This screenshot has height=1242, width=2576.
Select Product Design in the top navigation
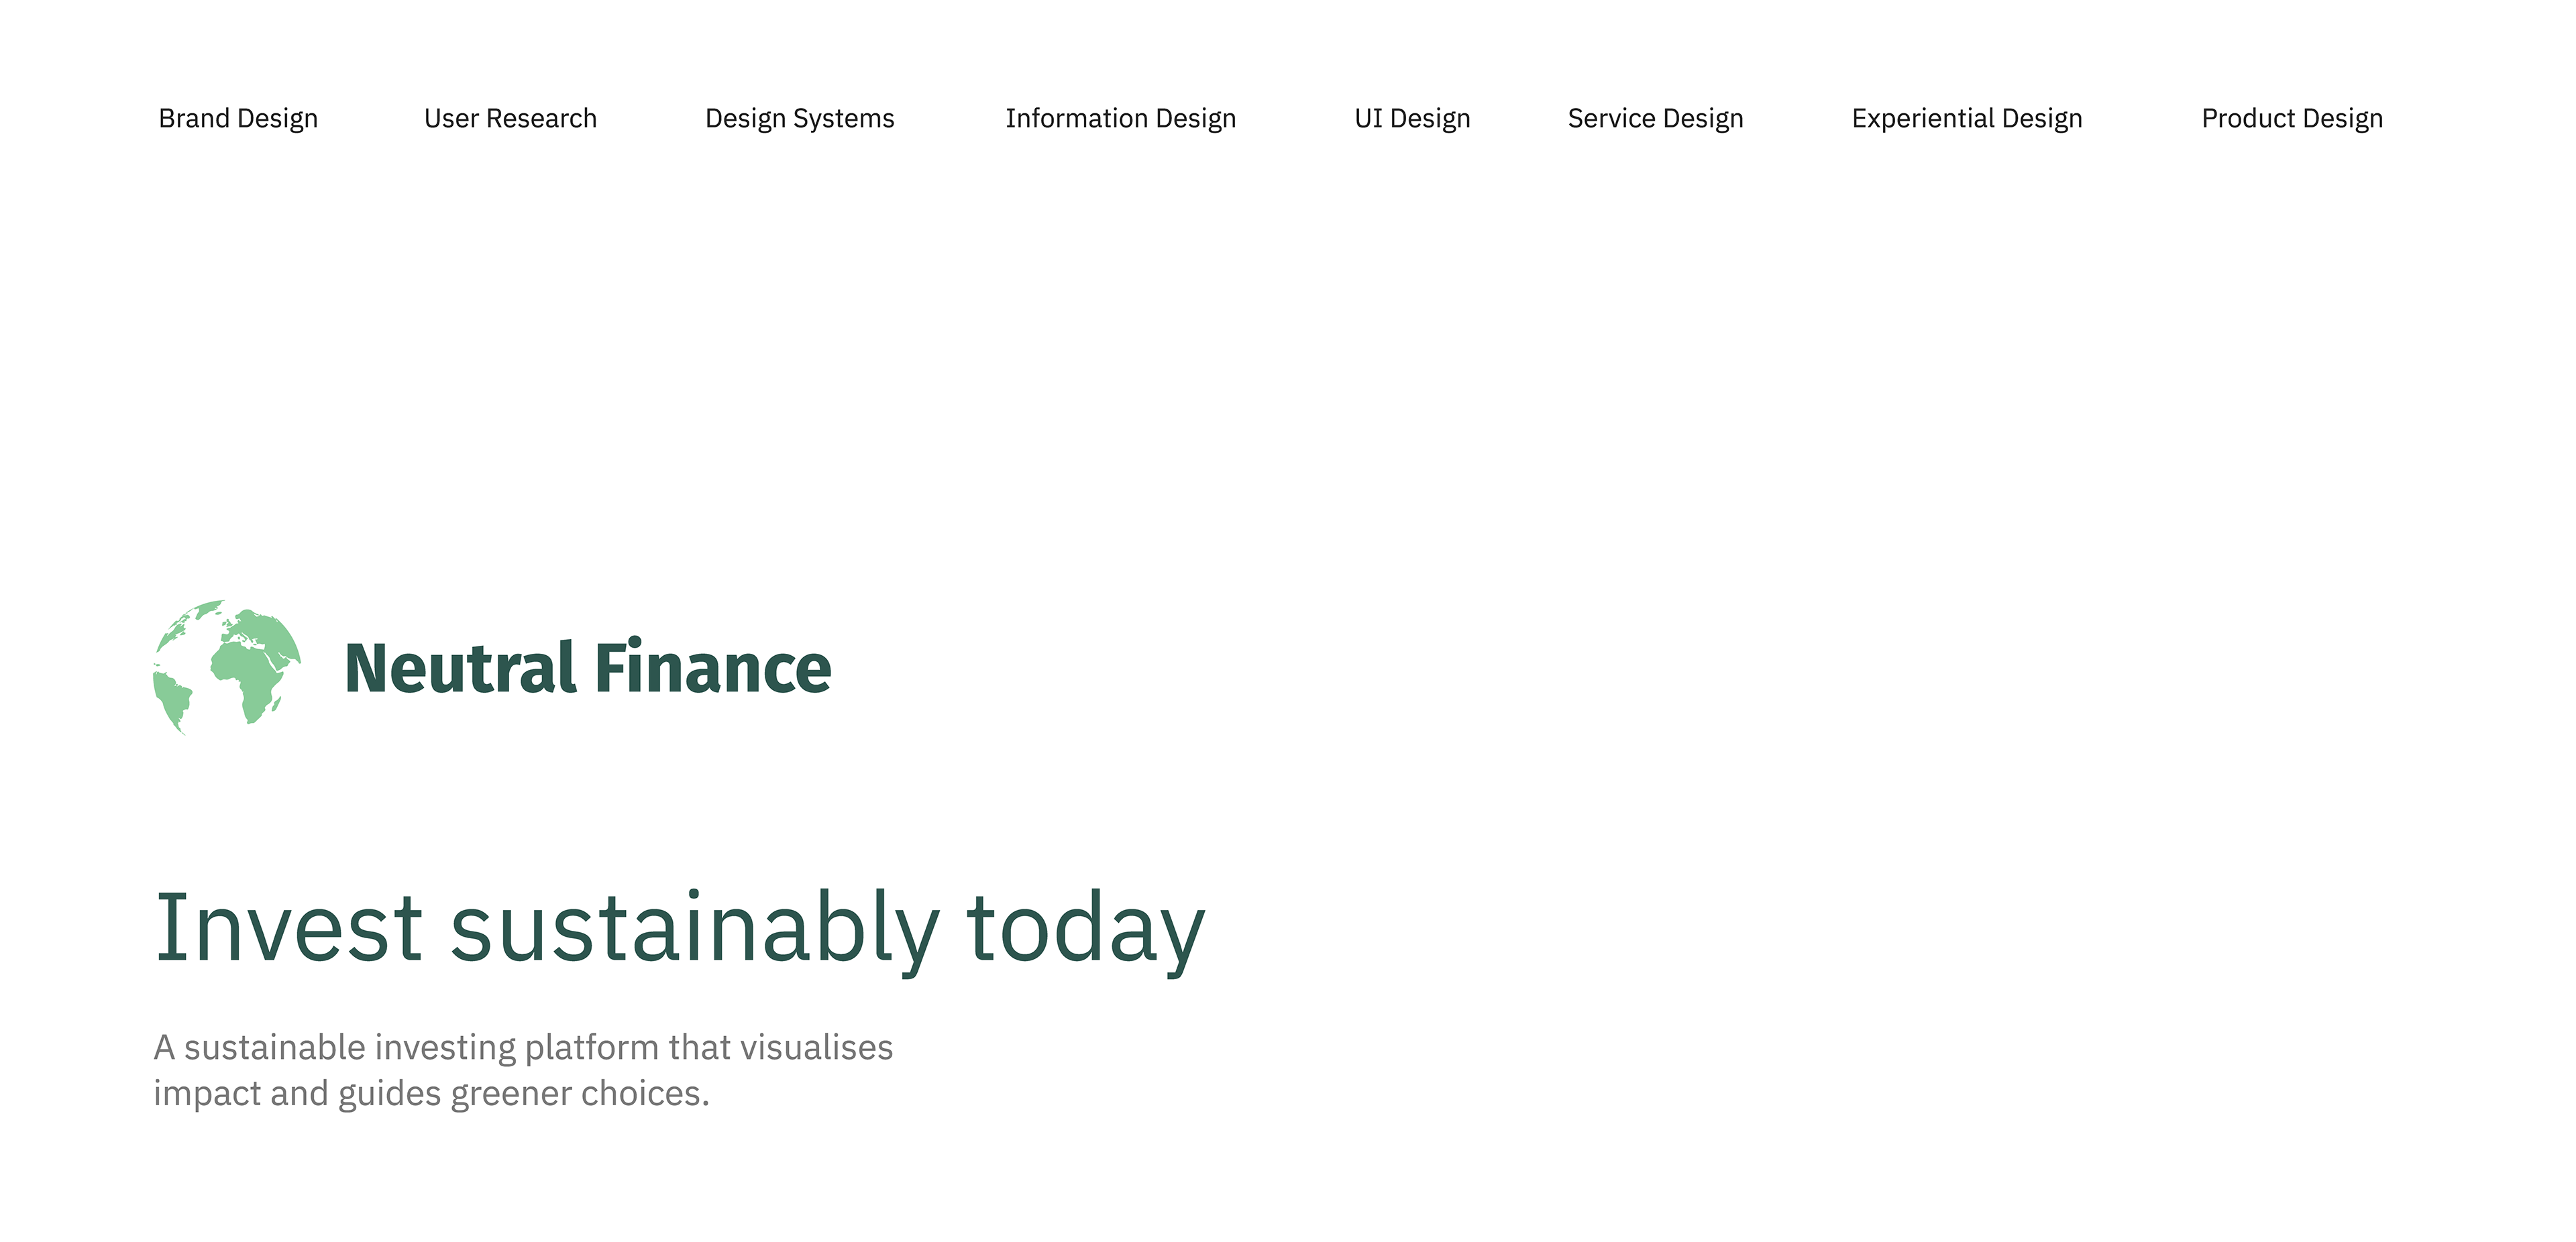click(x=2291, y=119)
